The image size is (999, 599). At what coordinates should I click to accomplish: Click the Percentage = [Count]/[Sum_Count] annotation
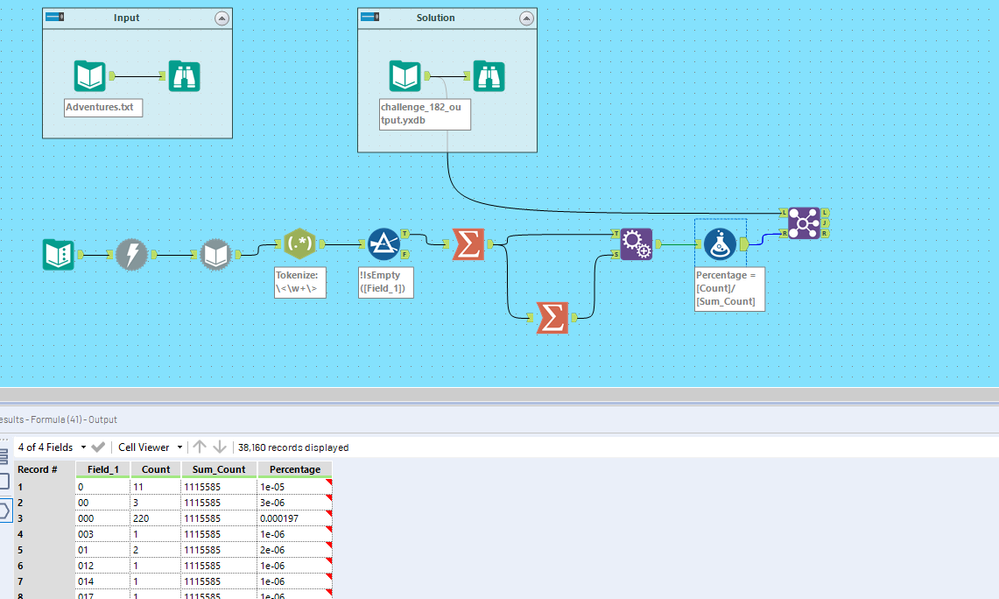pos(729,289)
